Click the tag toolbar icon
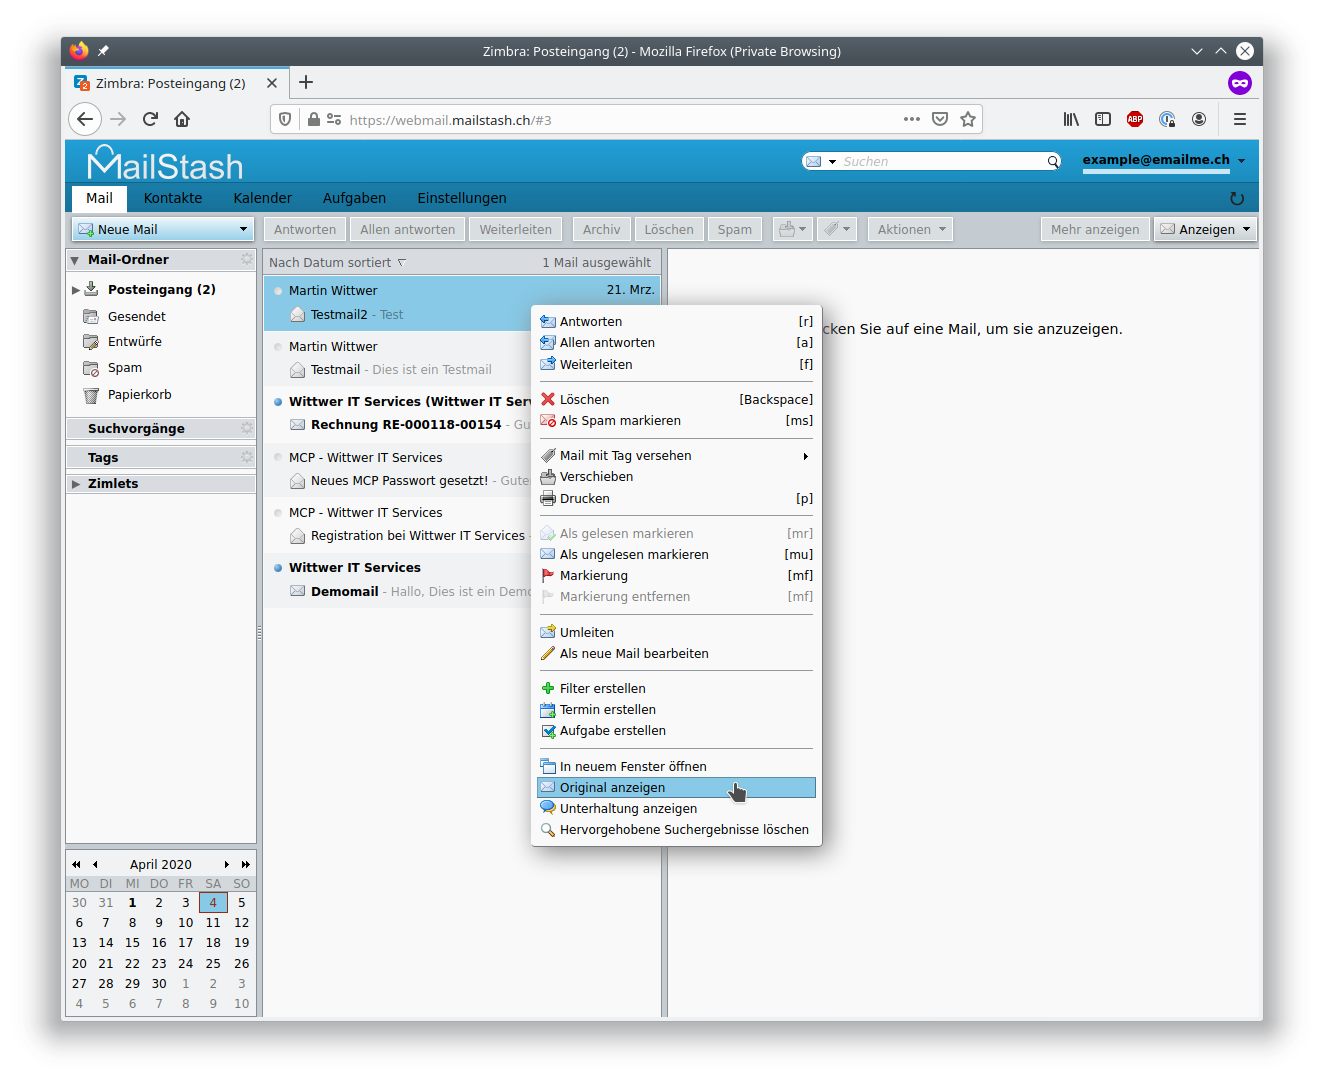Viewport: 1324px width, 1082px height. (x=836, y=229)
